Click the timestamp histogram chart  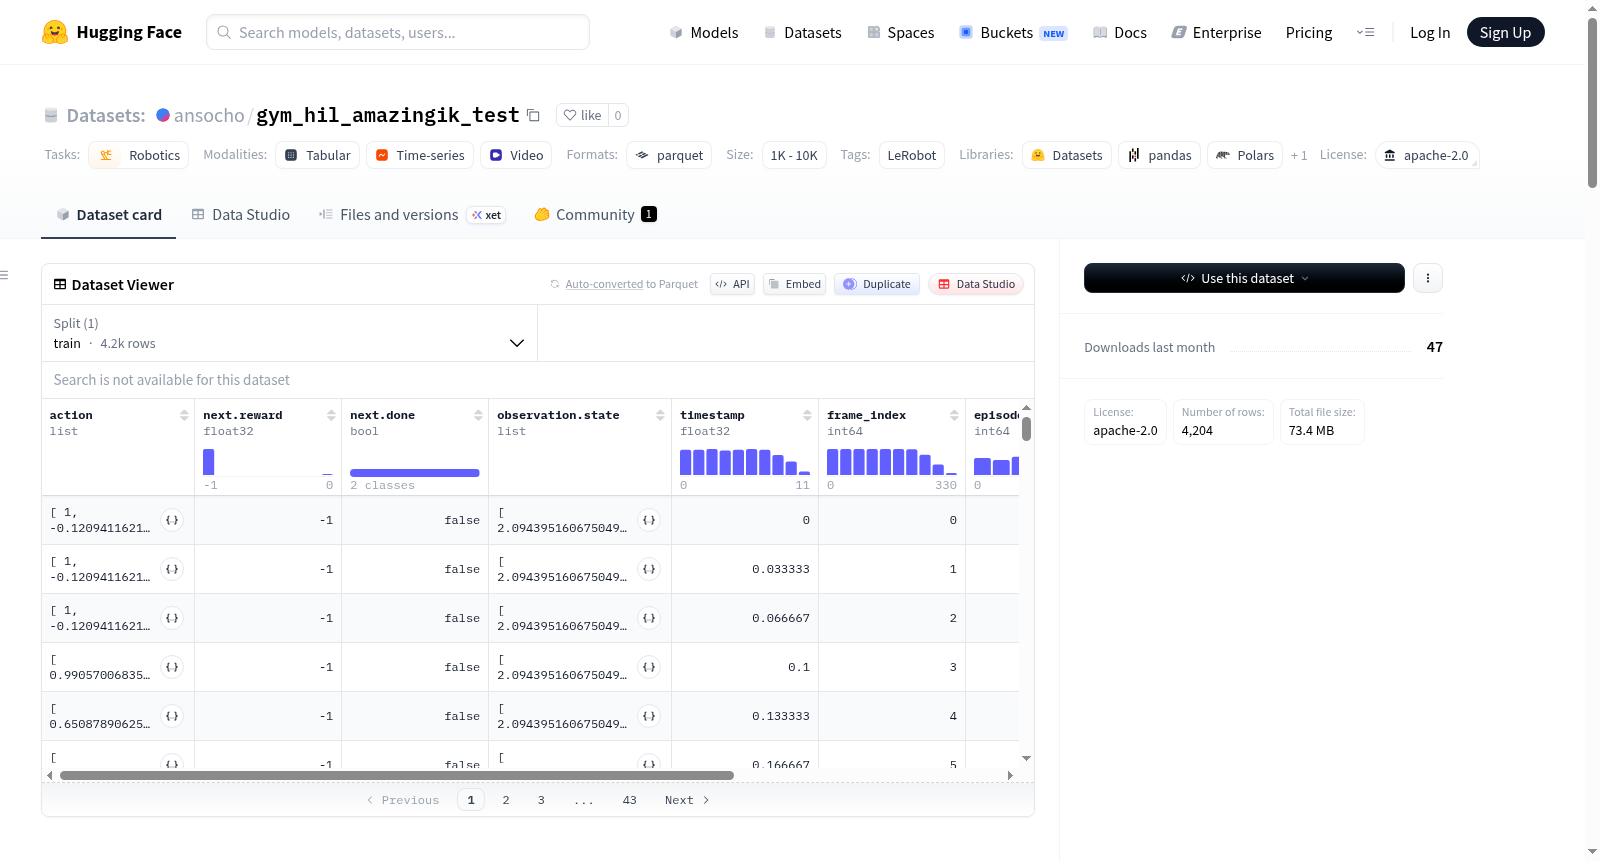tap(745, 462)
